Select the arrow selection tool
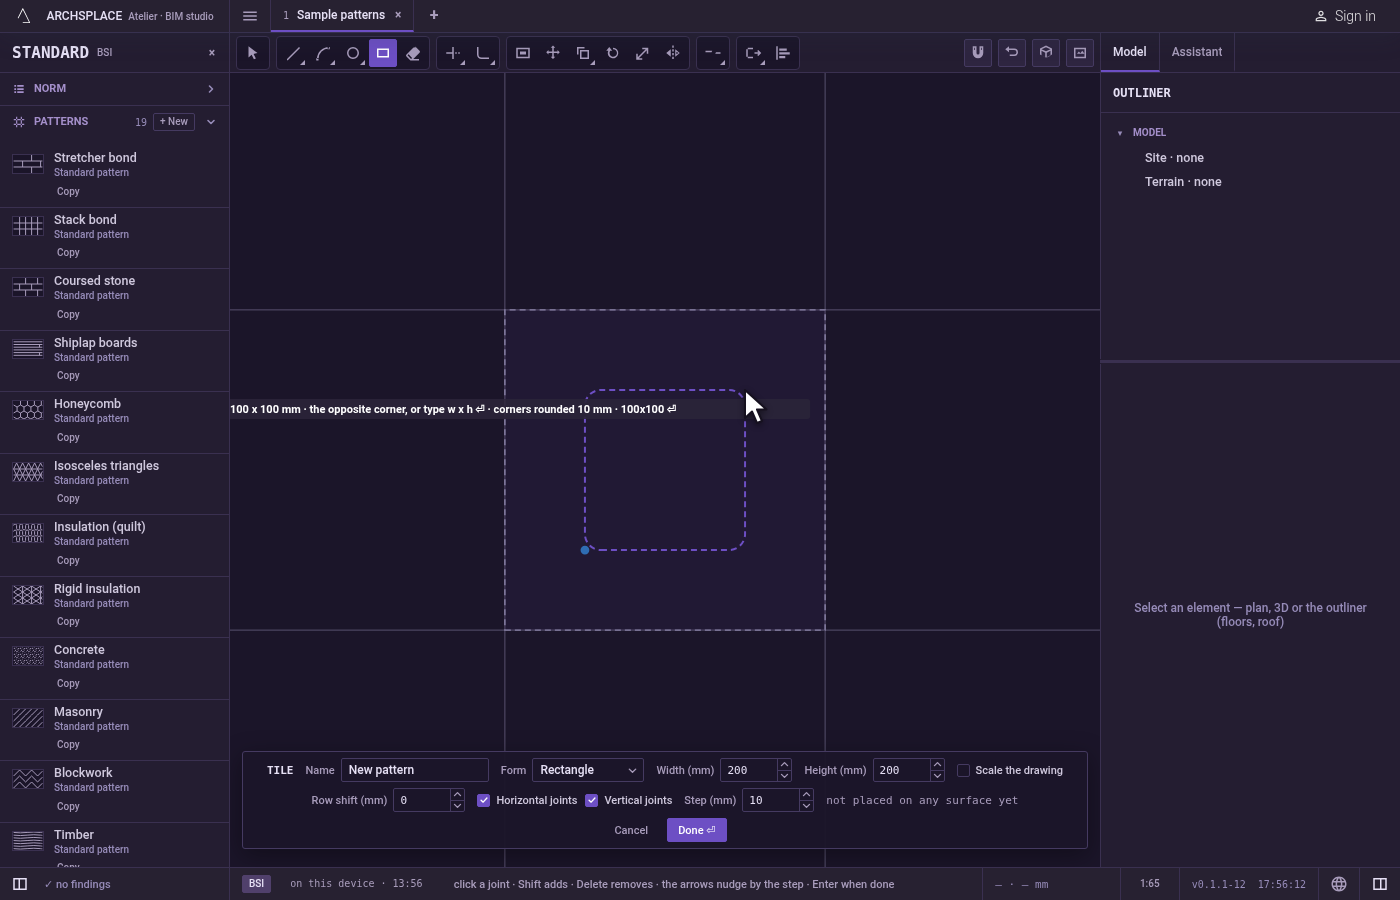 click(x=253, y=53)
